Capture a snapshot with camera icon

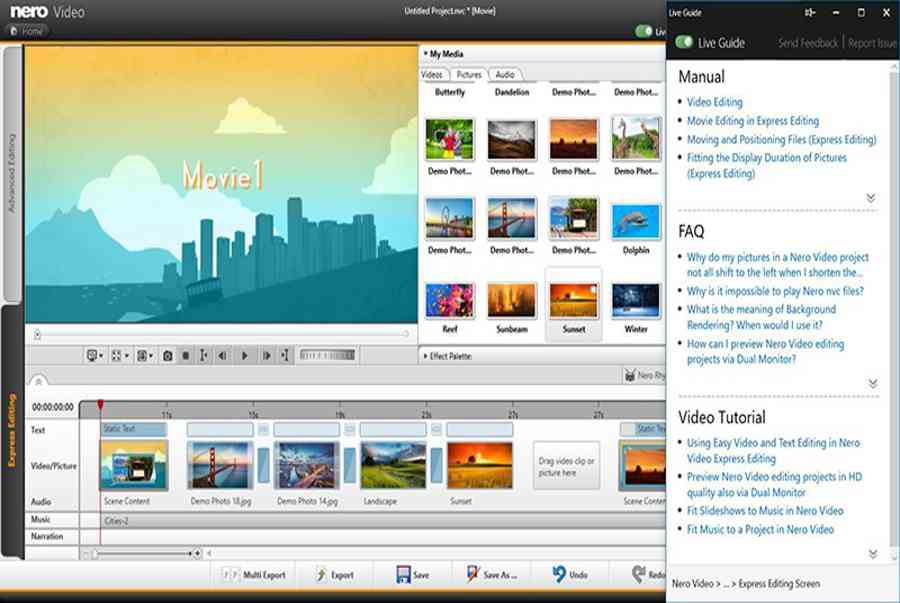tap(168, 356)
